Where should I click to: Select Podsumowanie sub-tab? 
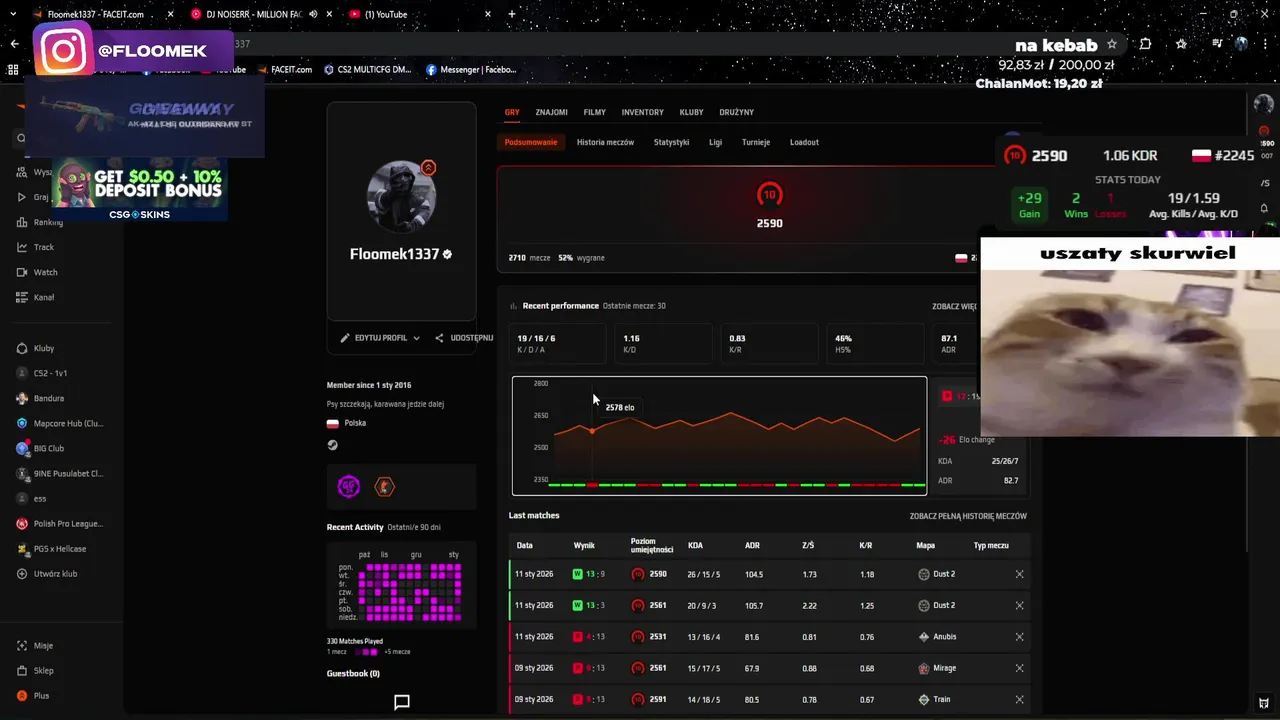(531, 142)
